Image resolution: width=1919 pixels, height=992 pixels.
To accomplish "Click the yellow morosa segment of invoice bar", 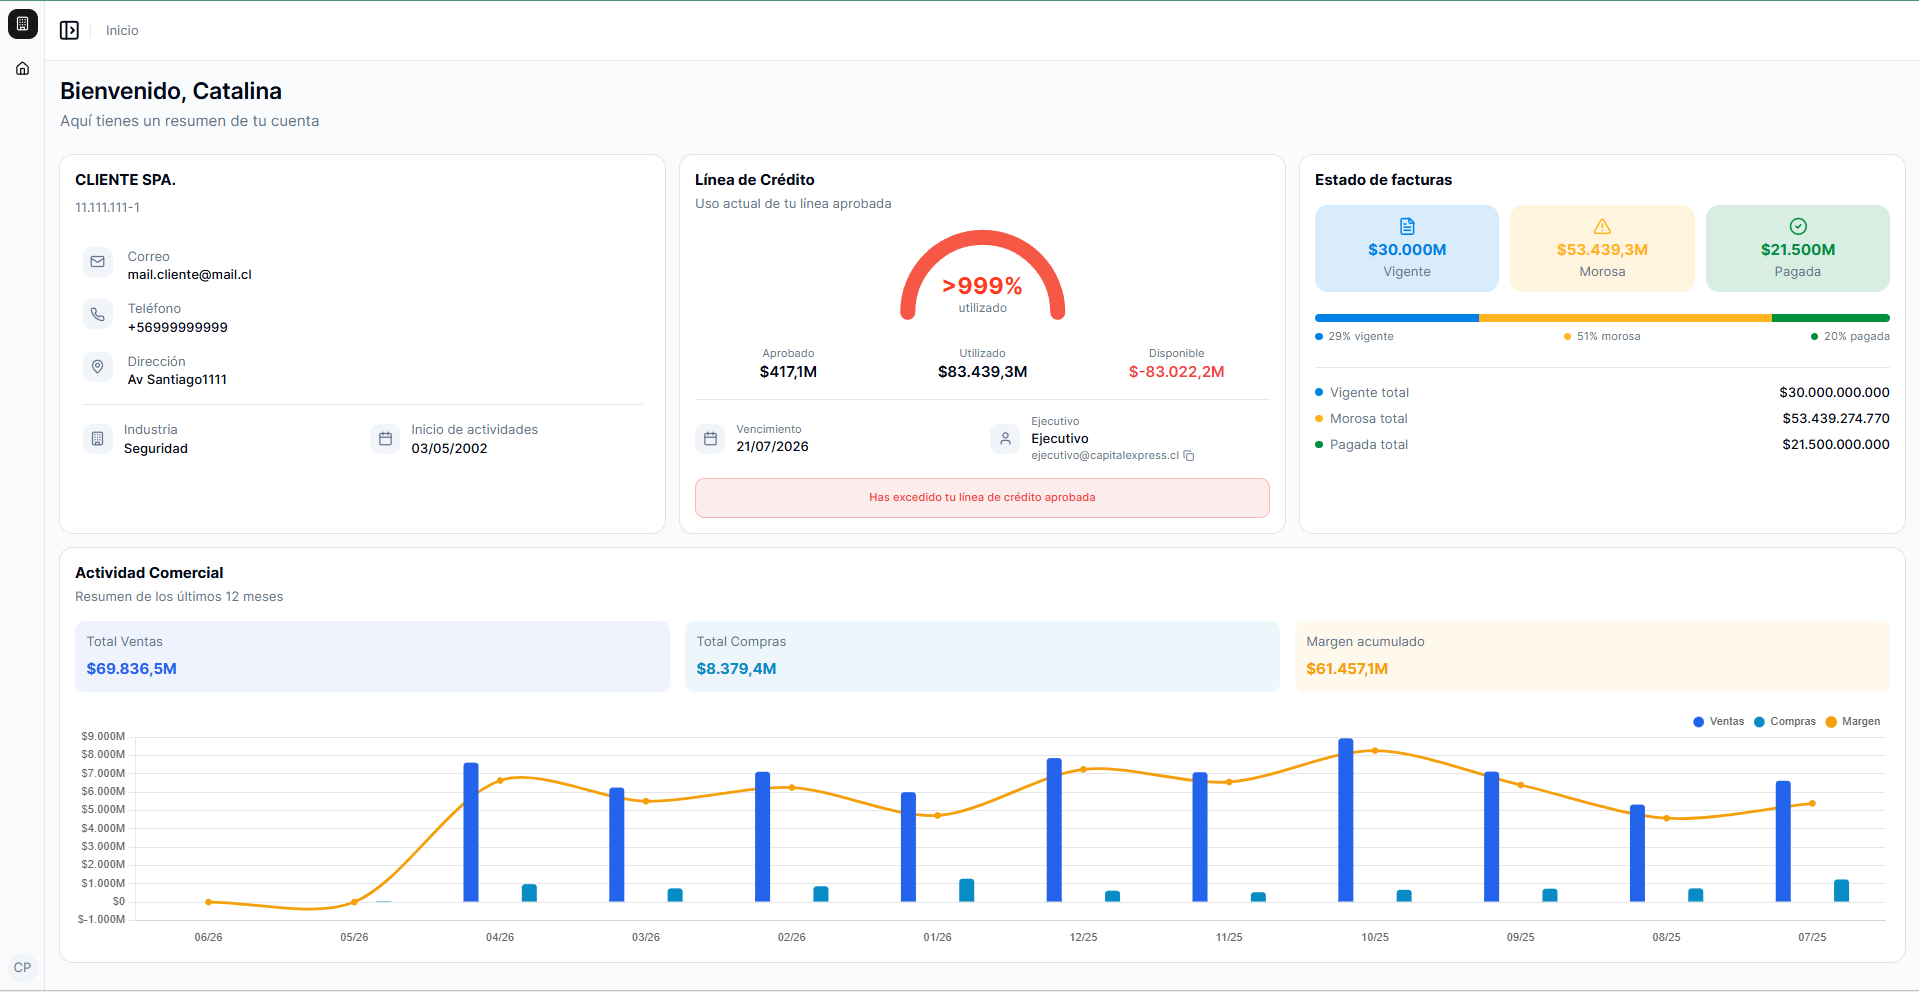I will point(1625,318).
